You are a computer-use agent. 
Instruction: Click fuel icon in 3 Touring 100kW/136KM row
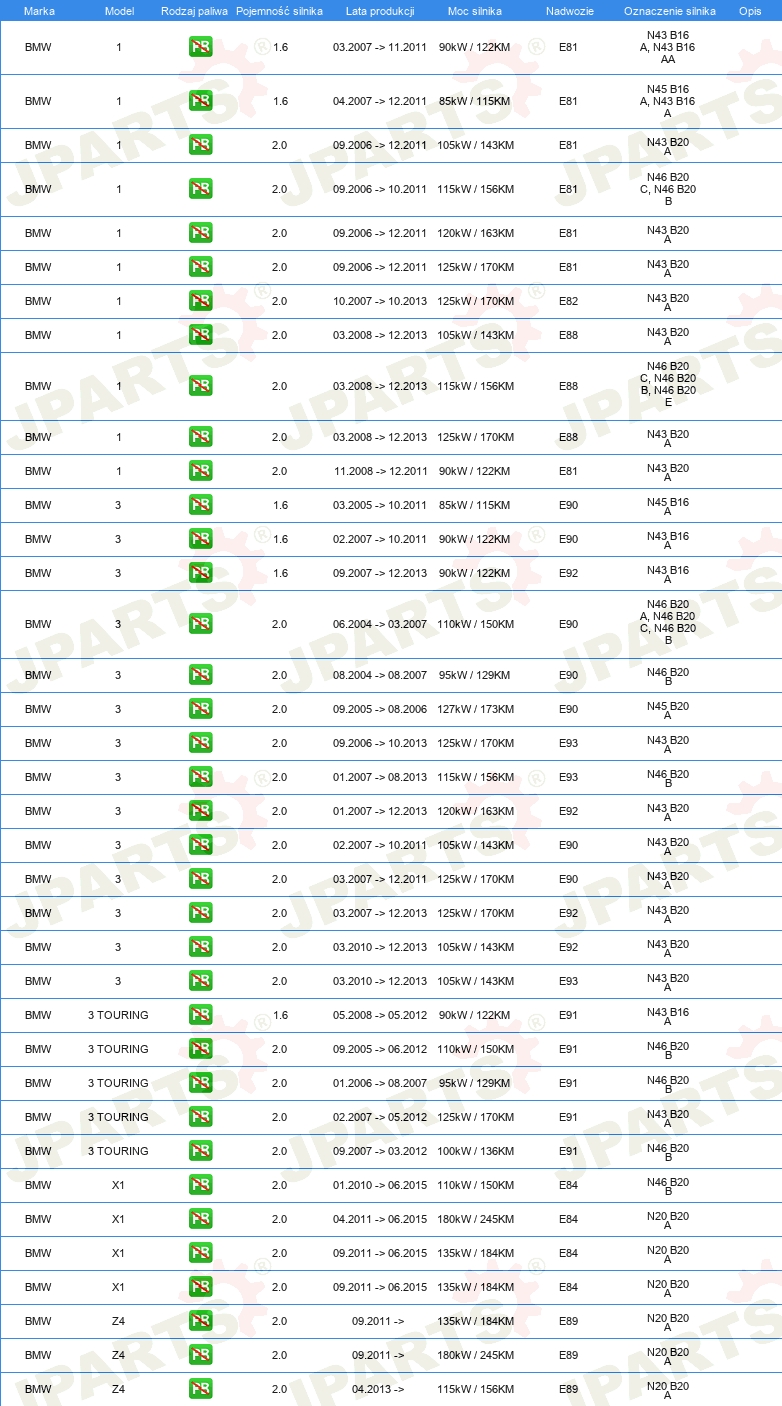tap(200, 1151)
